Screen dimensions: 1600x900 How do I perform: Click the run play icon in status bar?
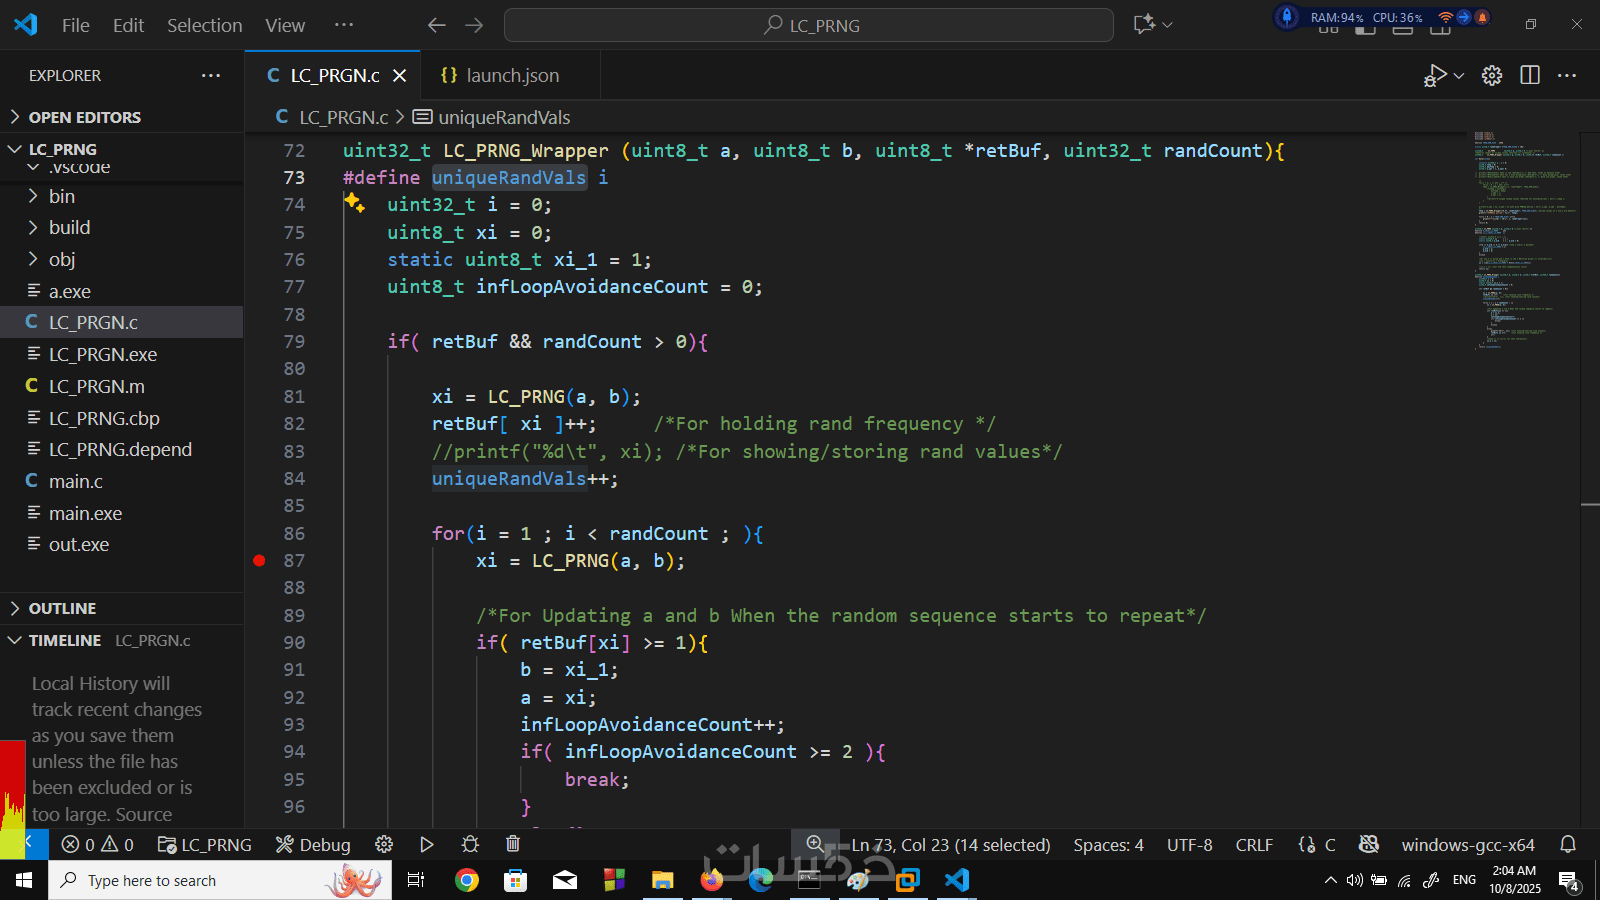tap(427, 845)
